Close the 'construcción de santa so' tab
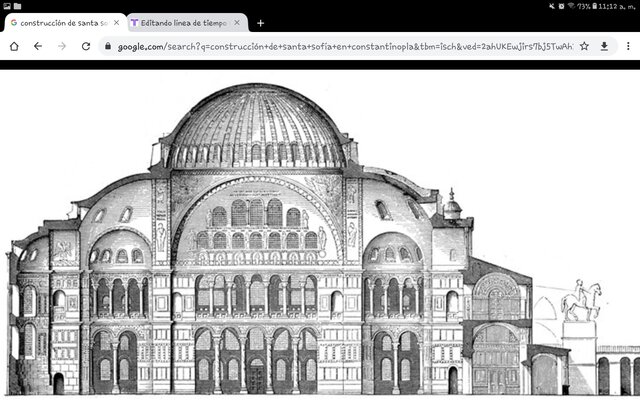Screen dimensions: 640x400 click(x=117, y=23)
